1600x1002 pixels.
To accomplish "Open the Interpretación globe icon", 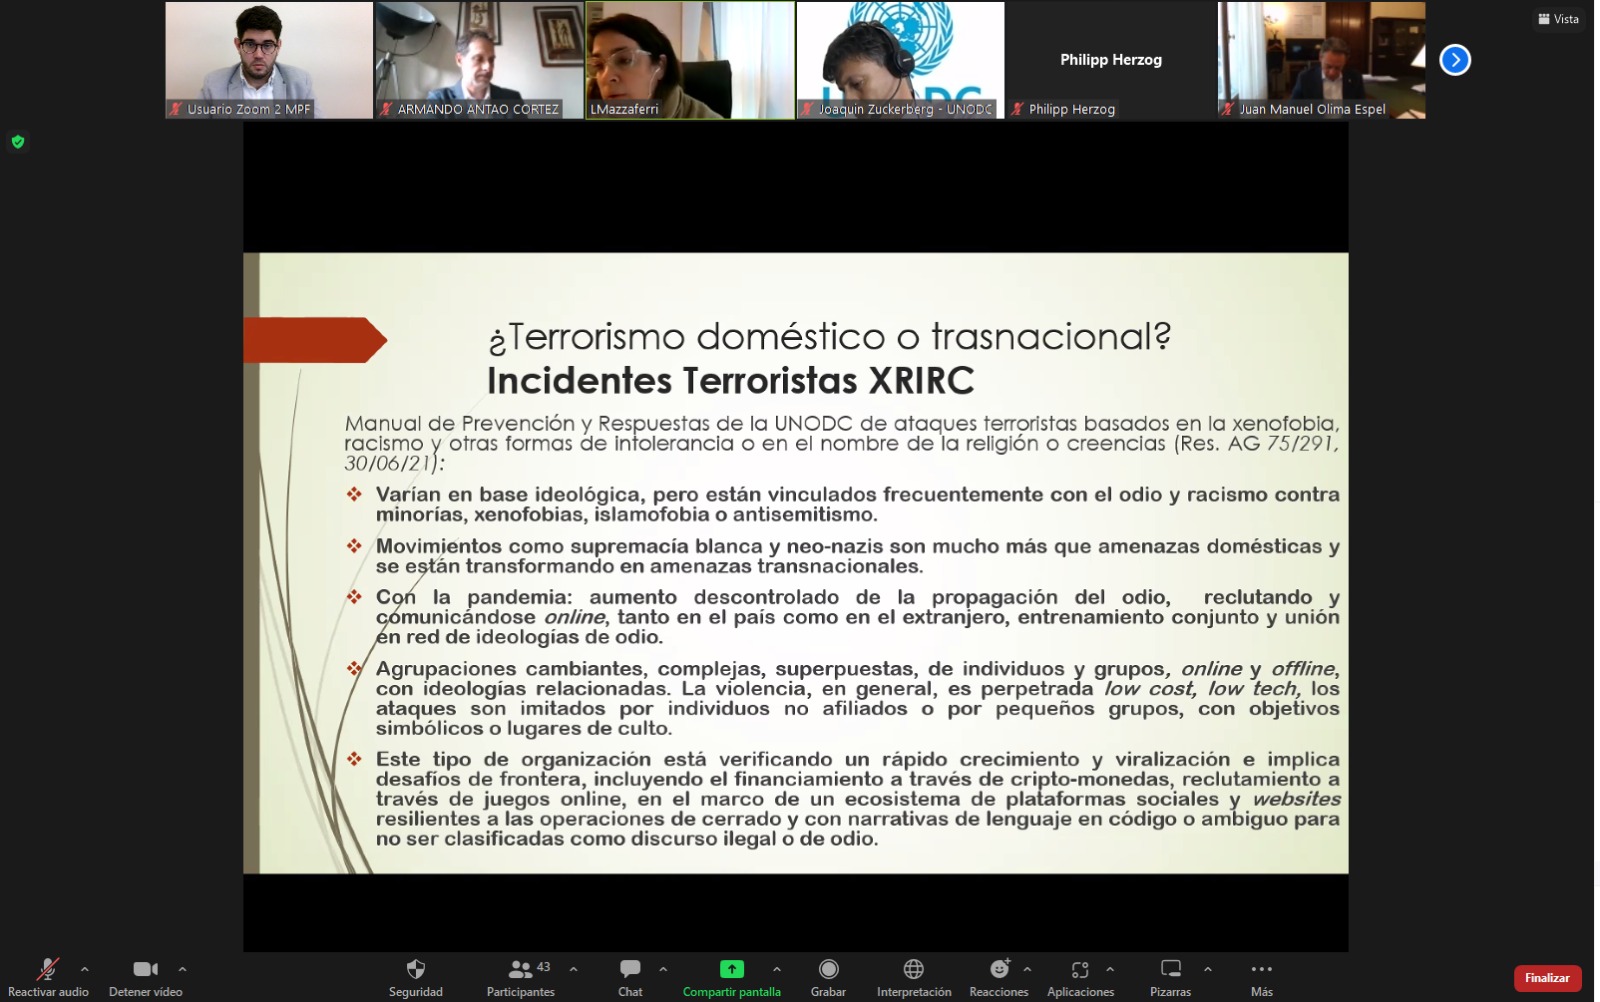I will click(x=913, y=969).
